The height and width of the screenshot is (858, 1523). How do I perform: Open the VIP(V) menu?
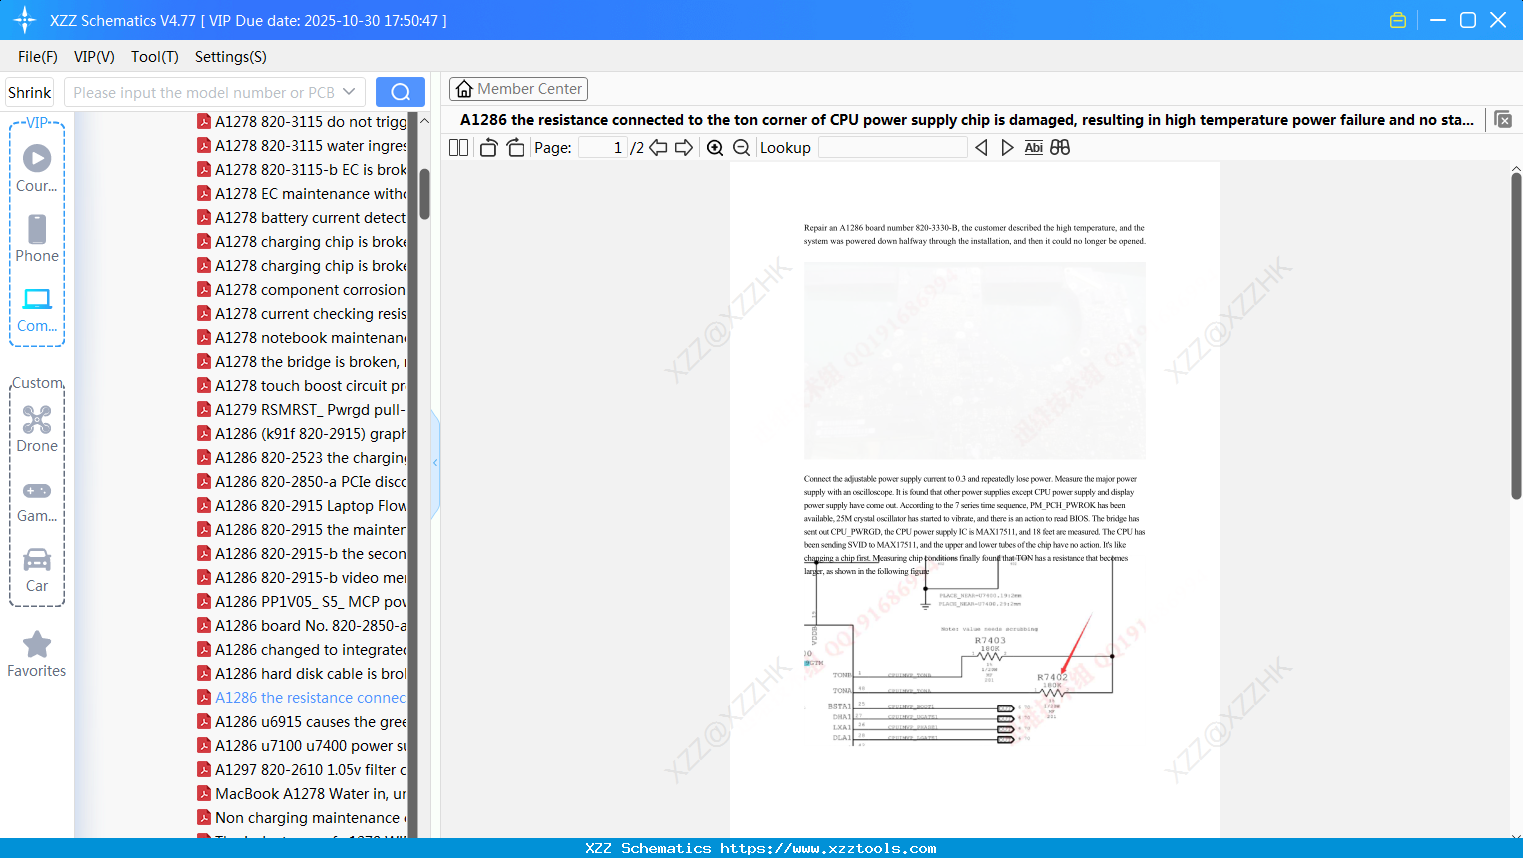click(x=94, y=57)
